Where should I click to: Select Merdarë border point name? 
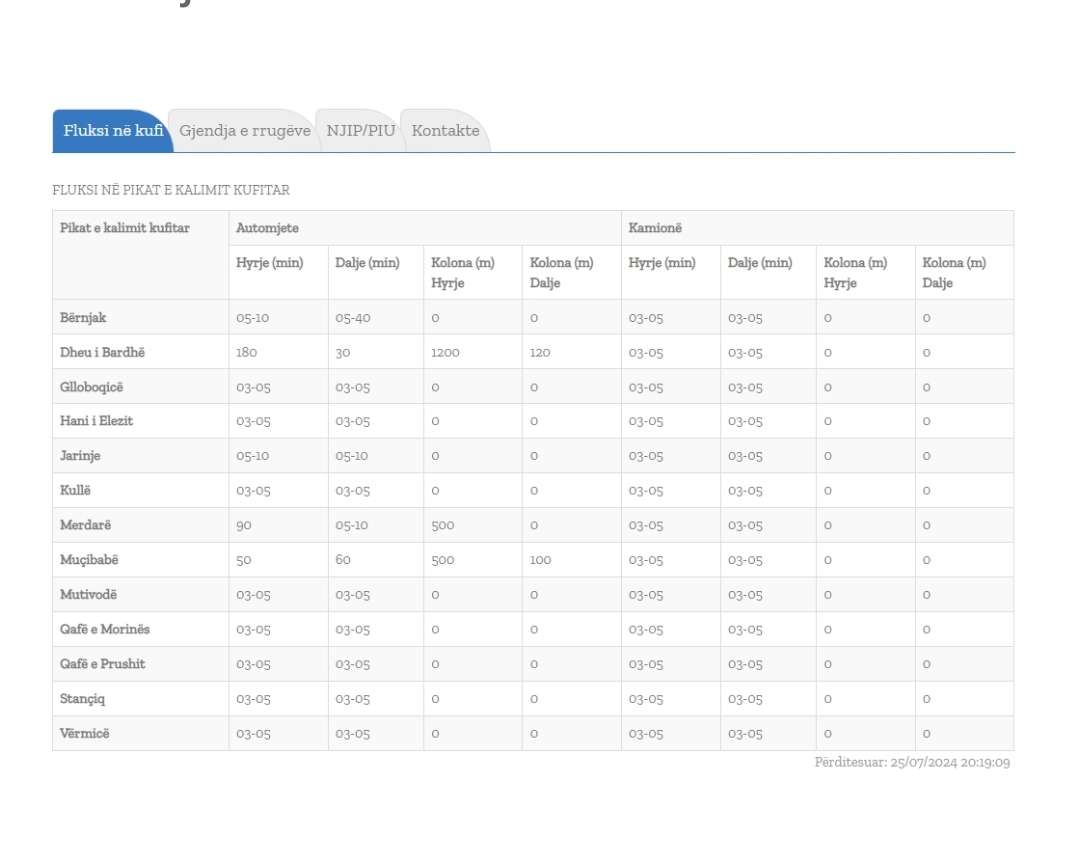coord(85,524)
